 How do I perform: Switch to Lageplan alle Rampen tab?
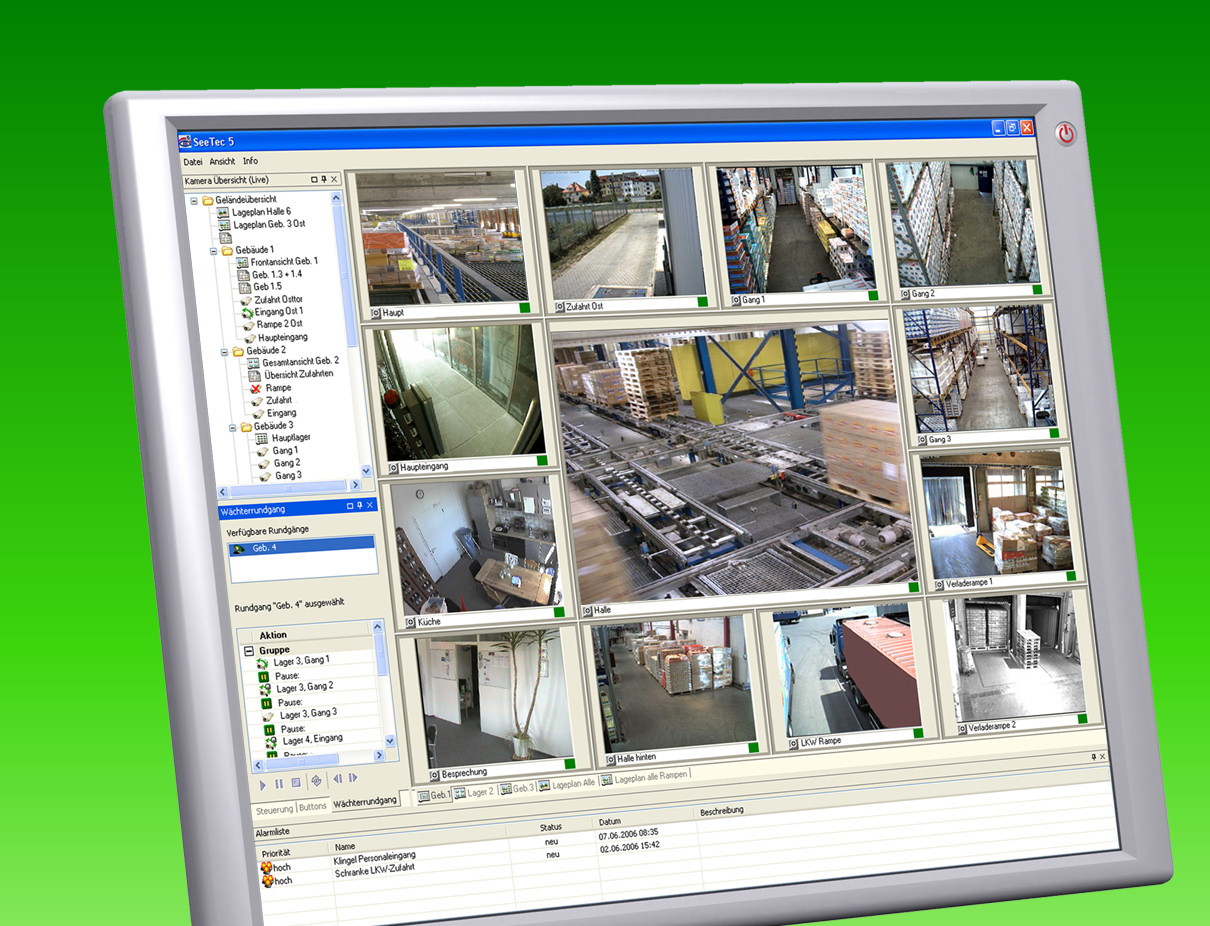[643, 777]
